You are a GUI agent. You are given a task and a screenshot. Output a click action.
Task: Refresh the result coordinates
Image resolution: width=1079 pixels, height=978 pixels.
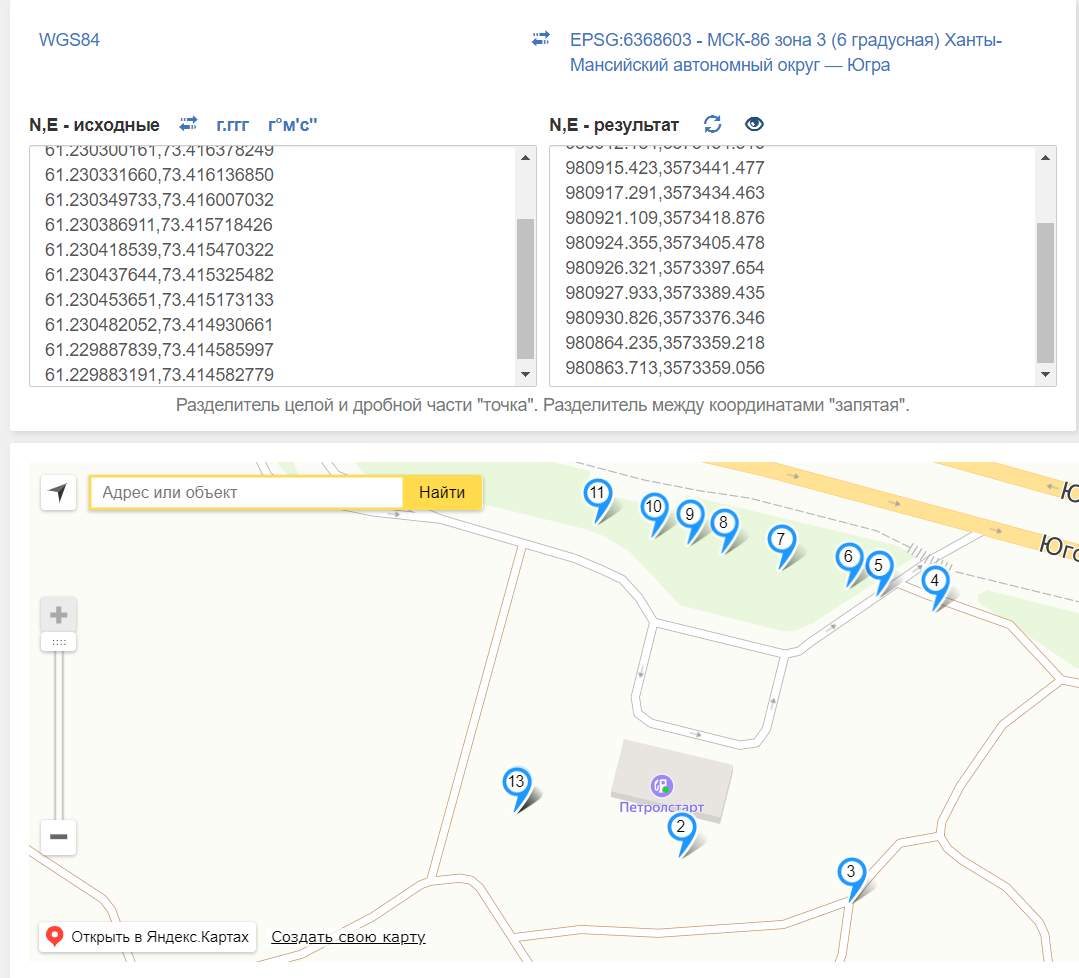pos(712,124)
